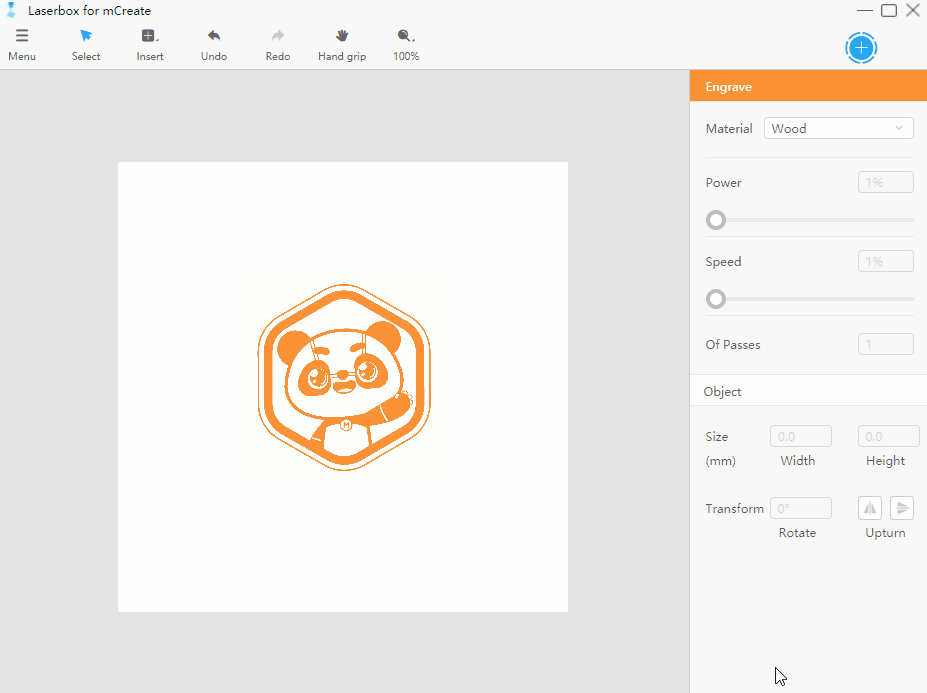Open the 100% zoom control
The width and height of the screenshot is (927, 693).
[406, 45]
